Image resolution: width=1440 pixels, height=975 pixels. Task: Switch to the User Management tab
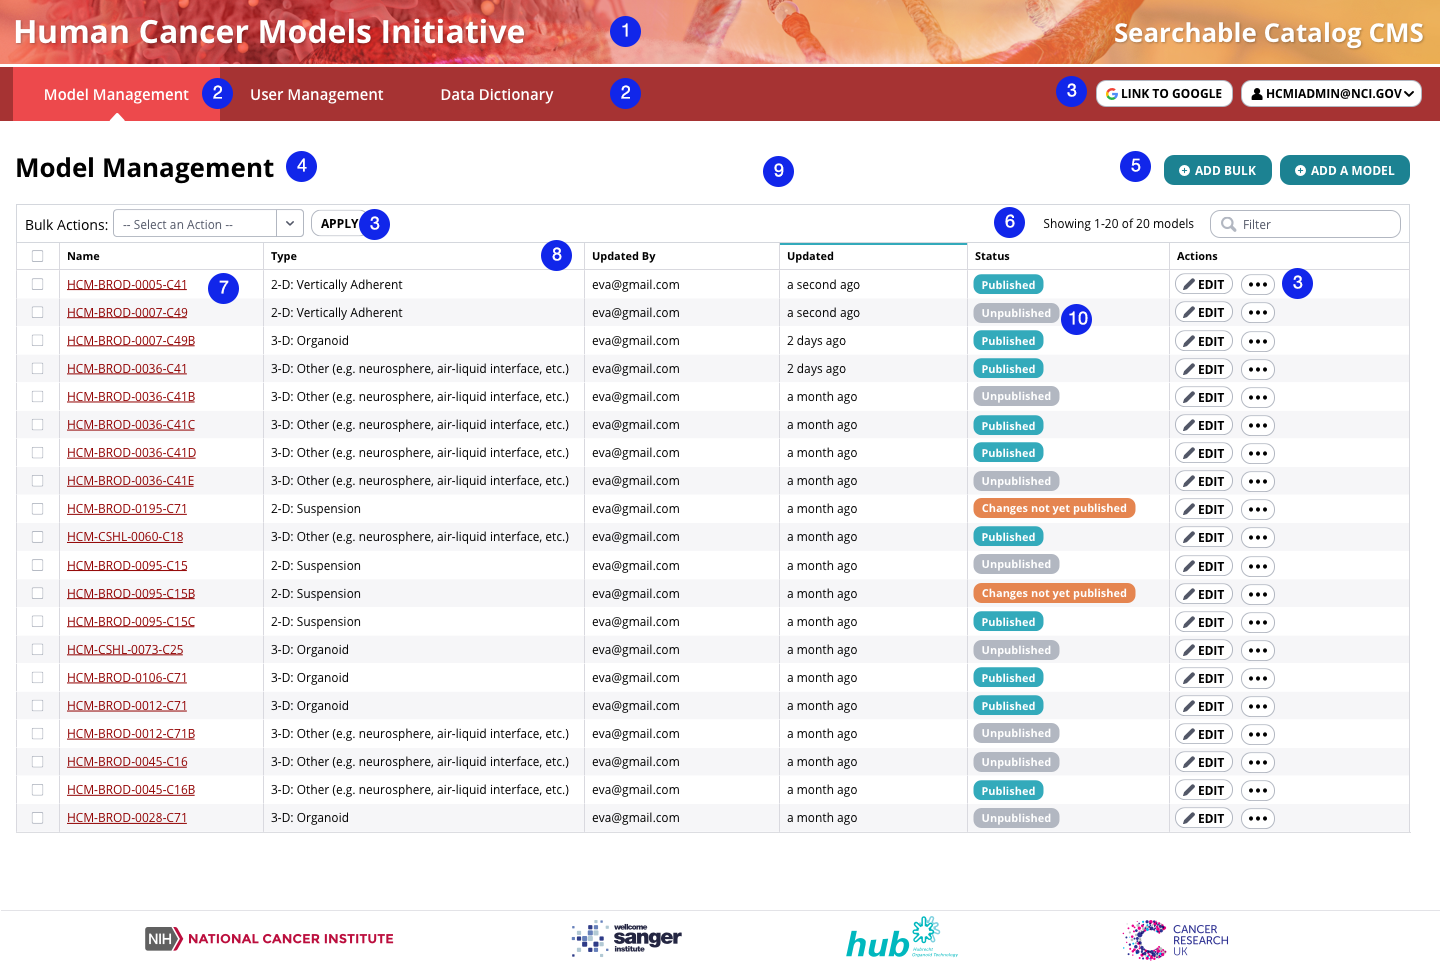pos(317,93)
